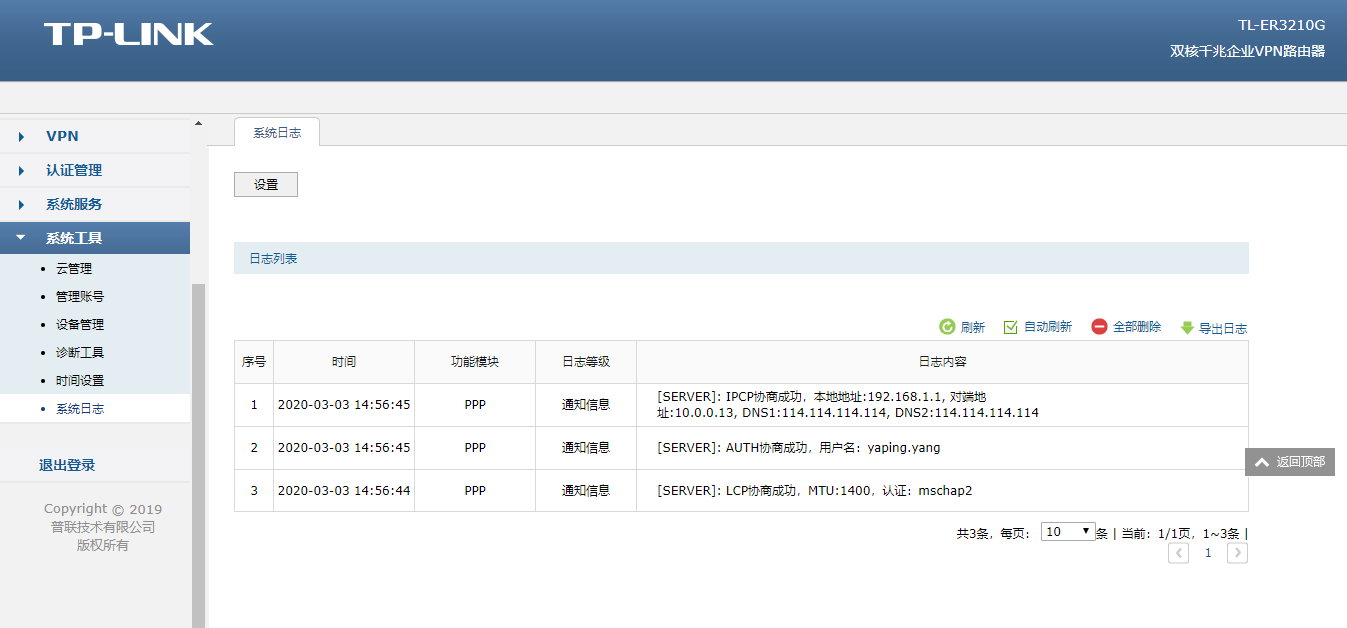Click PPP module cell in row 3
This screenshot has height=628, width=1347.
(475, 491)
